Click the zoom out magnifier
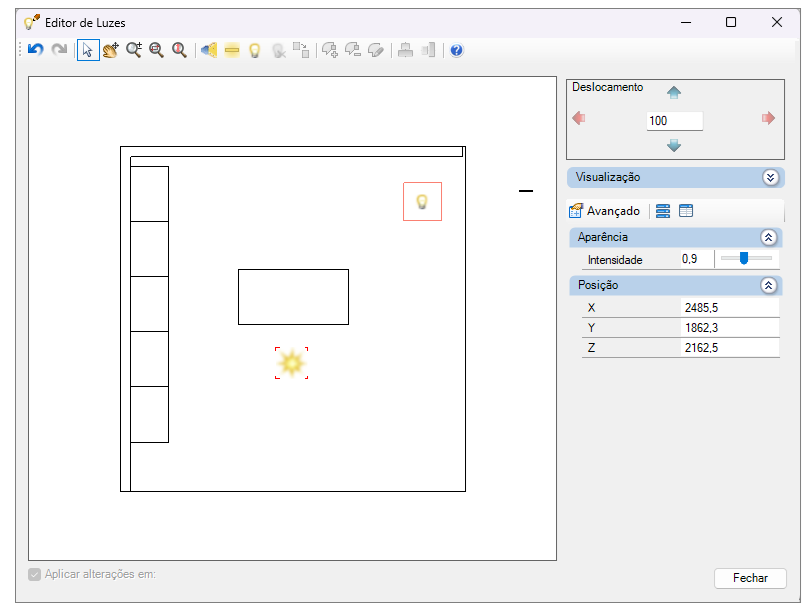Viewport: 811px width, 614px height. 156,50
